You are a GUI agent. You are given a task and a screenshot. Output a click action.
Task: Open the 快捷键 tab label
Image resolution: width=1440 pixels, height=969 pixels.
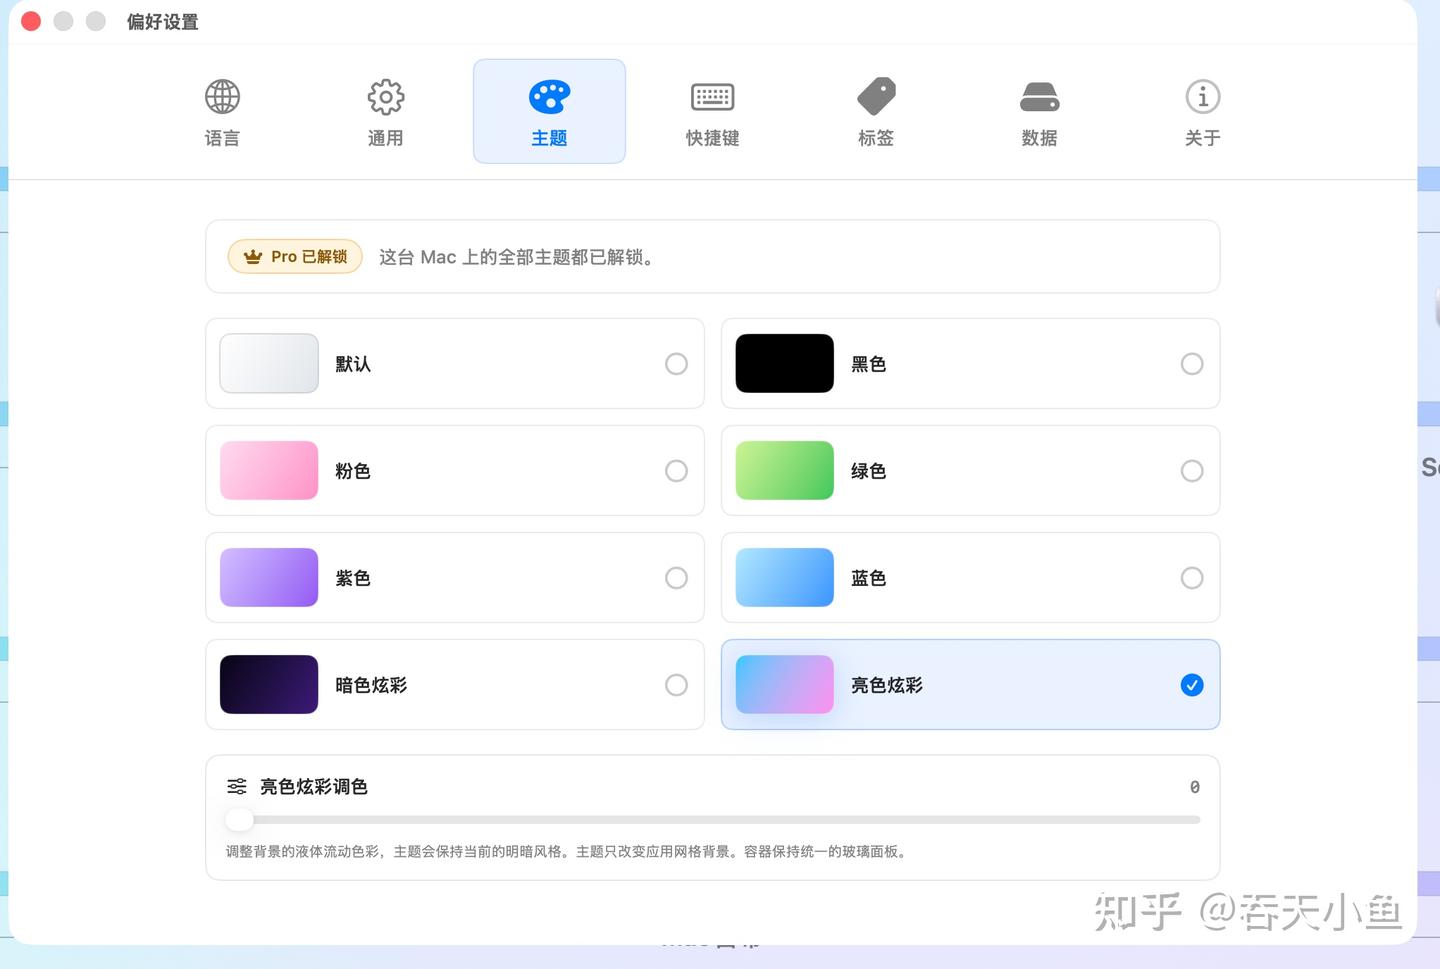(713, 138)
